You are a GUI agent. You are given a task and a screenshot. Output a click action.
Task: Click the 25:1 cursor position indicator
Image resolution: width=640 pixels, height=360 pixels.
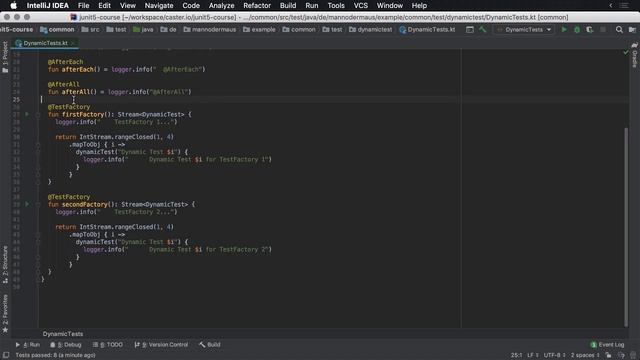tap(516, 356)
